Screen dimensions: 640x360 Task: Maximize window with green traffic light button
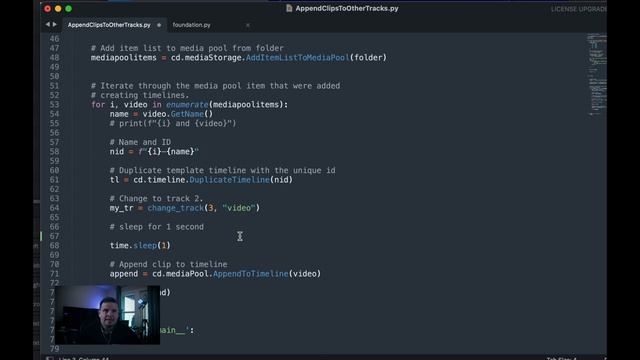[69, 9]
